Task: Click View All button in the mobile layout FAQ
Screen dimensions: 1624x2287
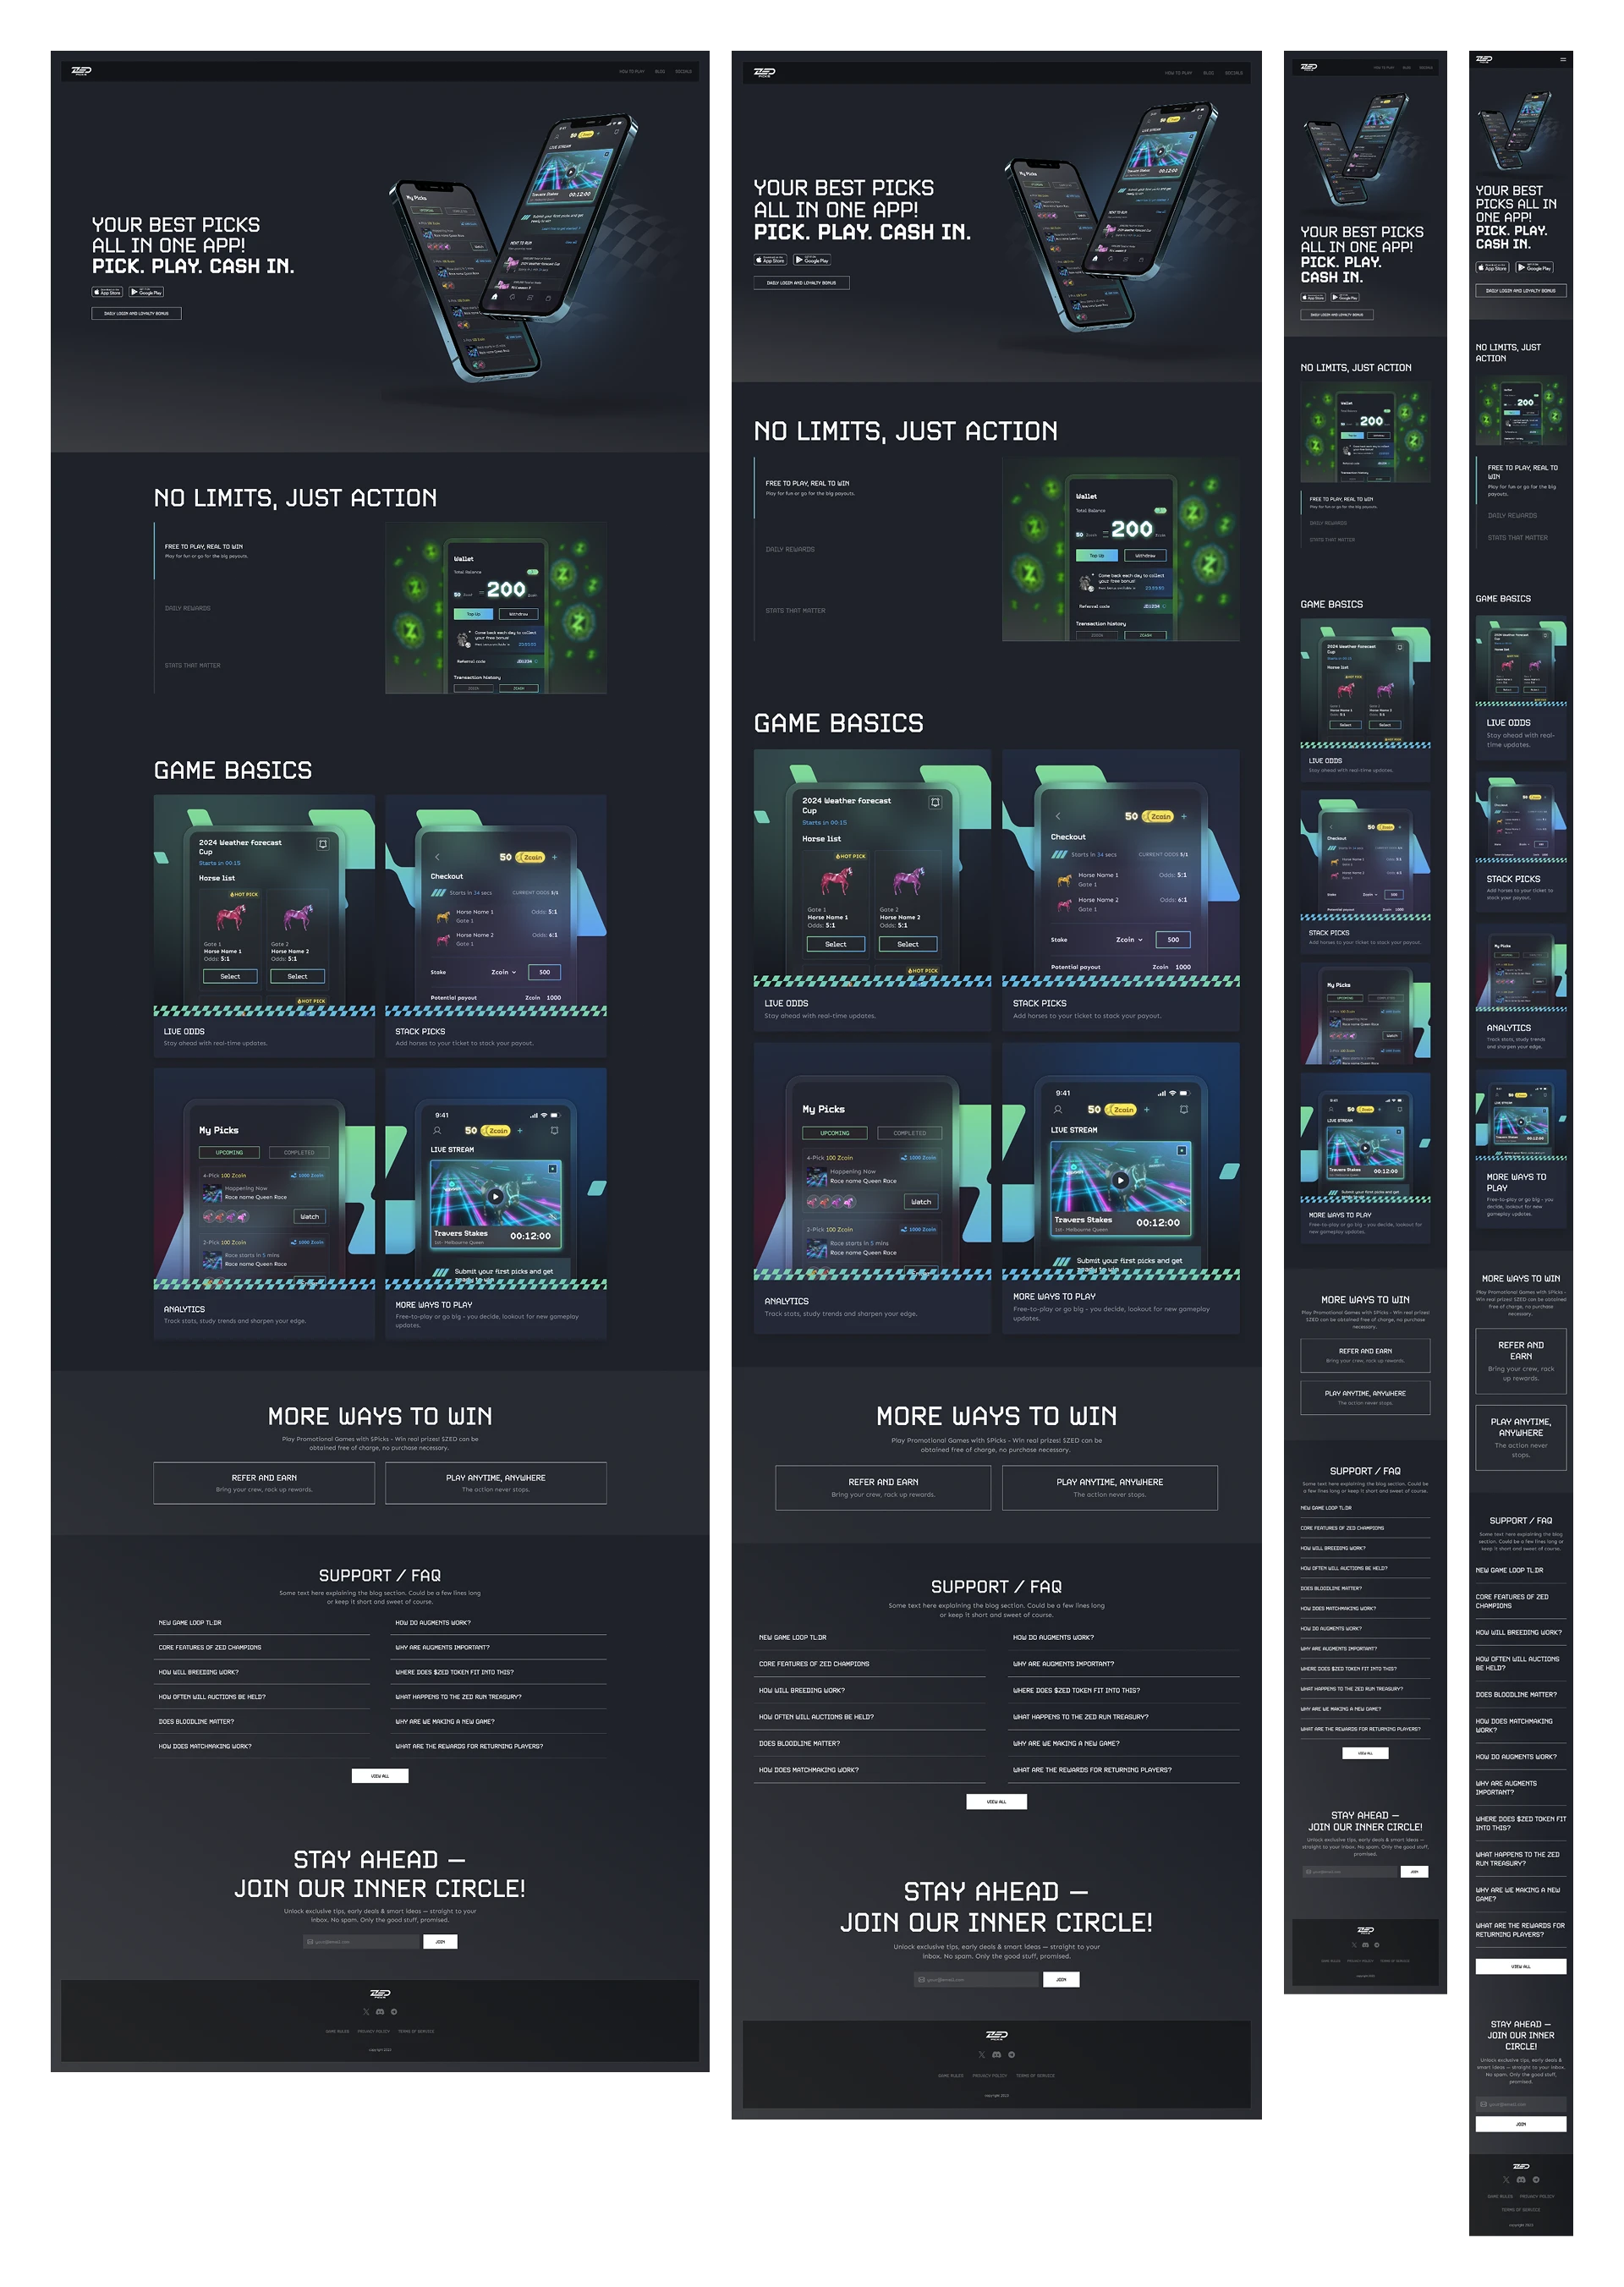Action: coord(1520,1966)
